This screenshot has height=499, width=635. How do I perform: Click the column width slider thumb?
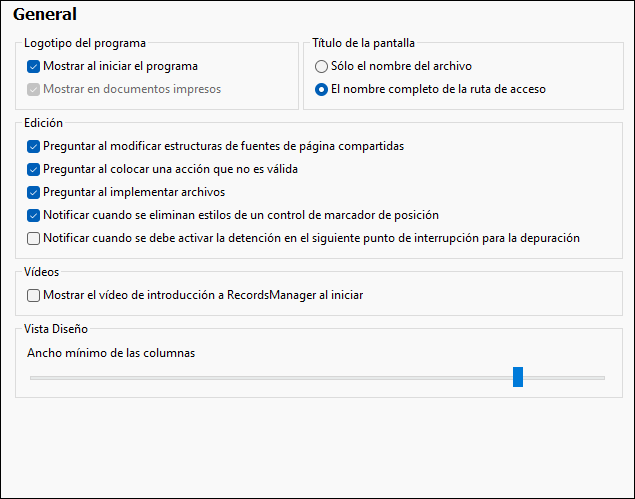pyautogui.click(x=518, y=377)
